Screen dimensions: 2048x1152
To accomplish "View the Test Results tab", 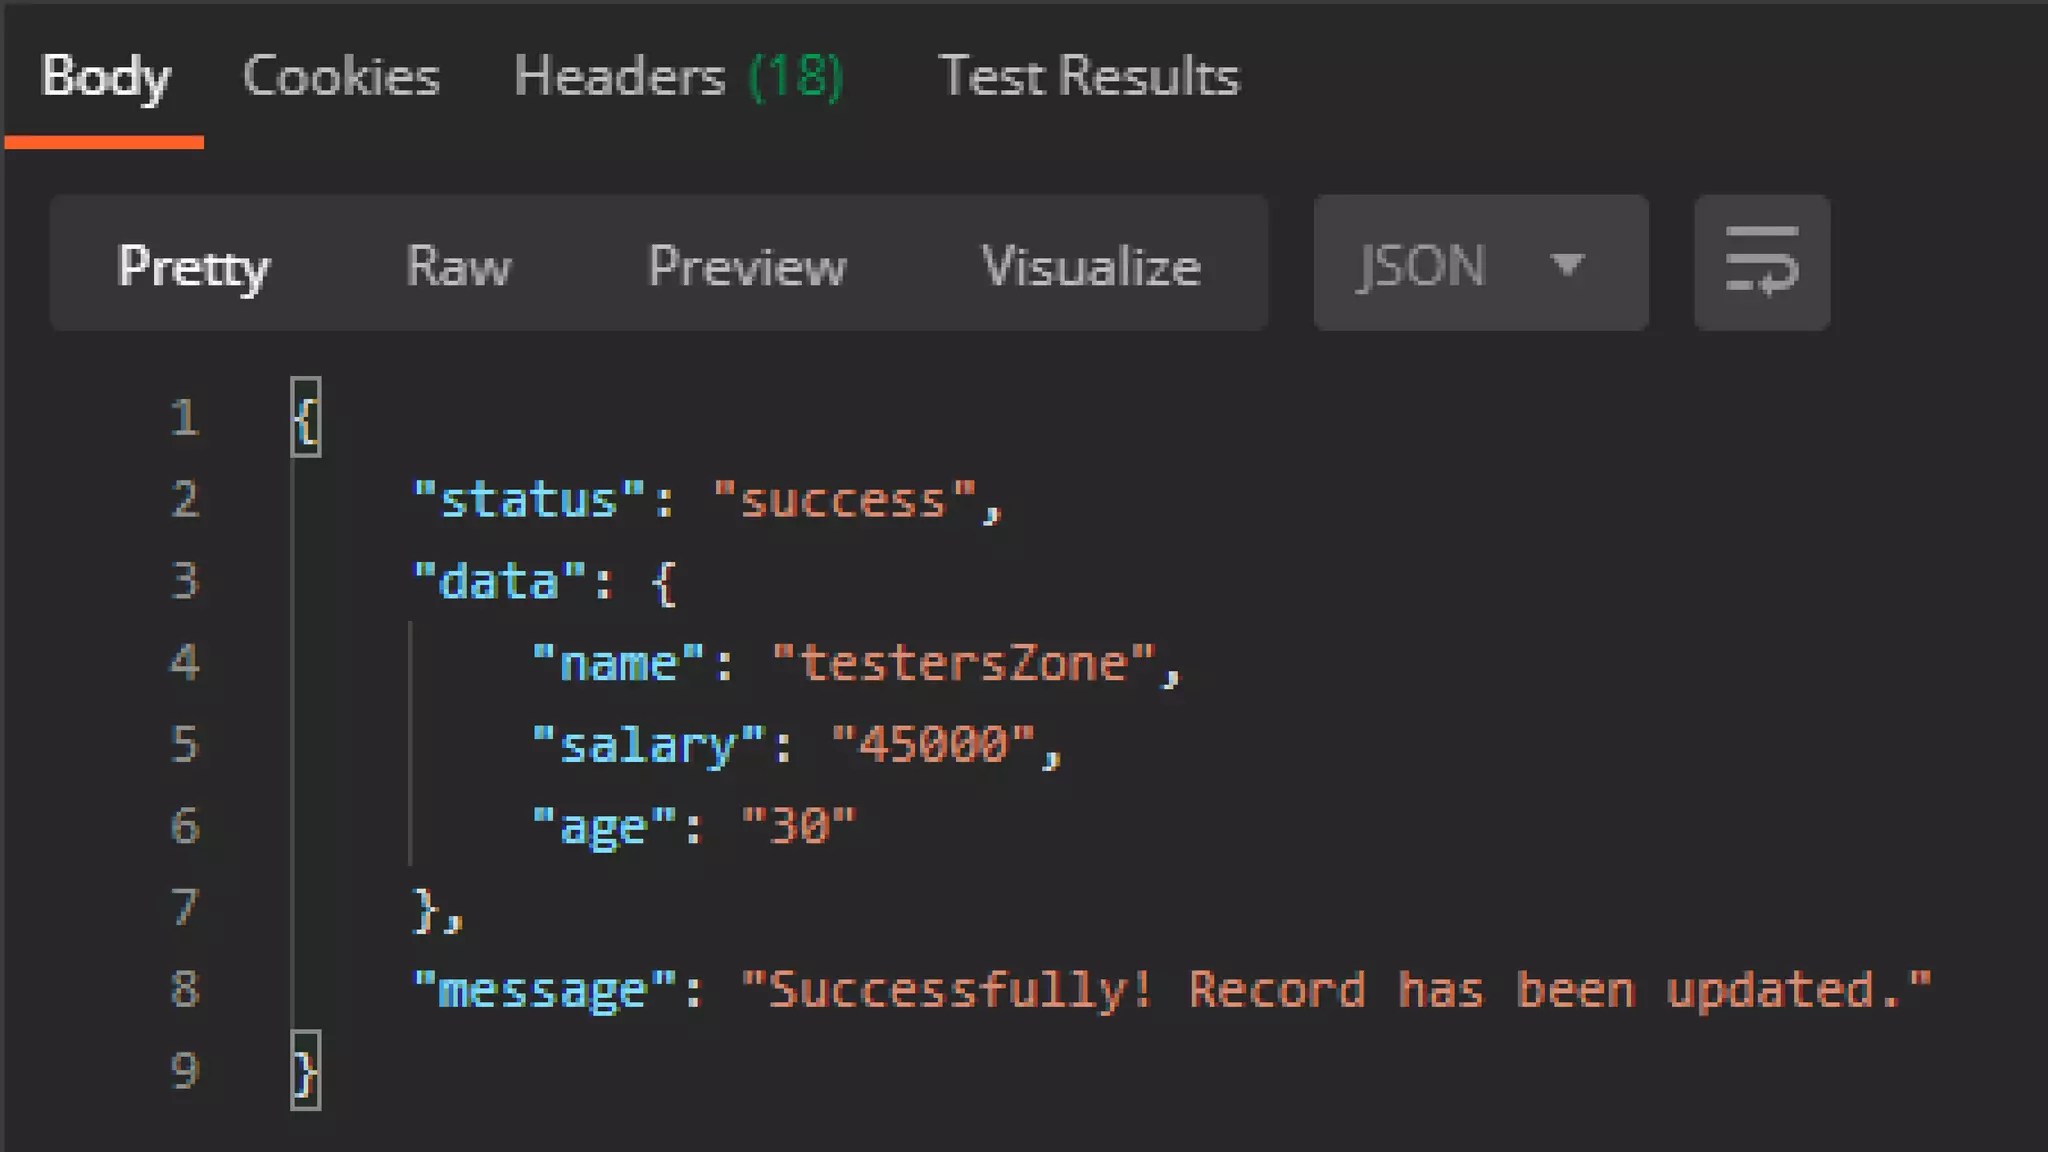I will (1088, 77).
